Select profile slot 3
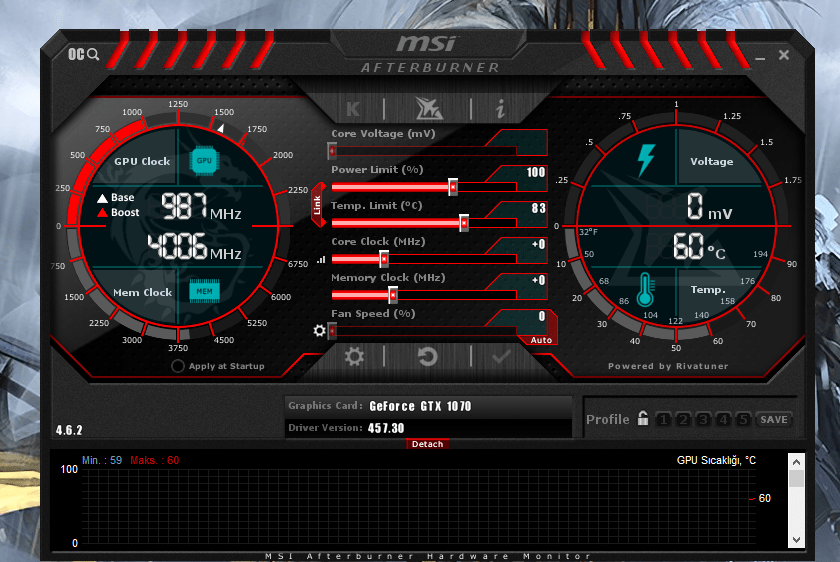840x562 pixels. 703,419
